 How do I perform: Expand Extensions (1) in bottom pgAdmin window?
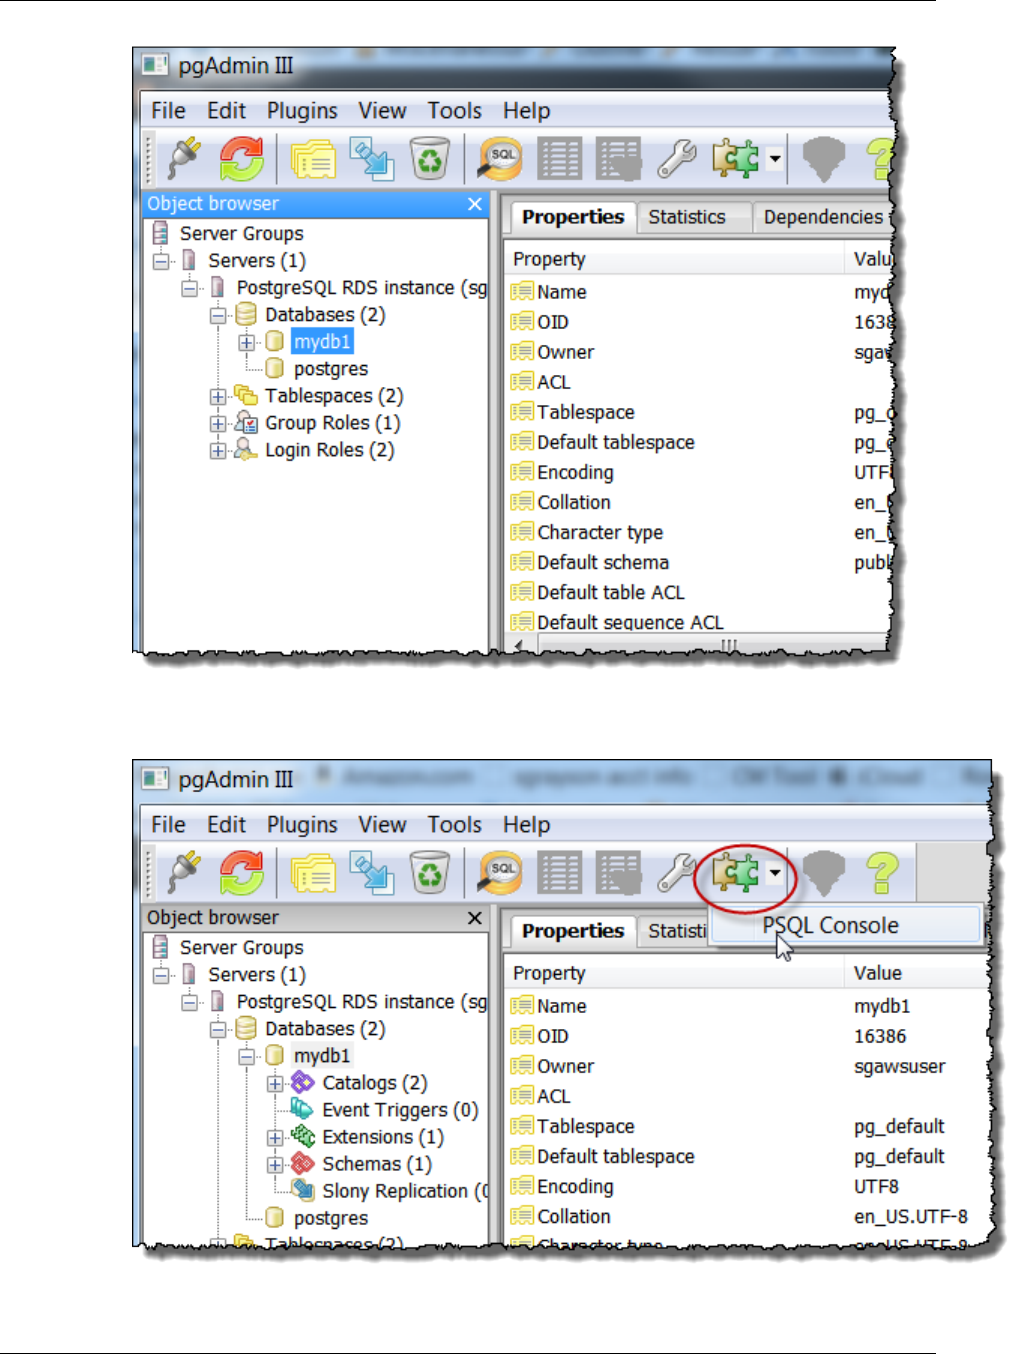[x=275, y=1137]
